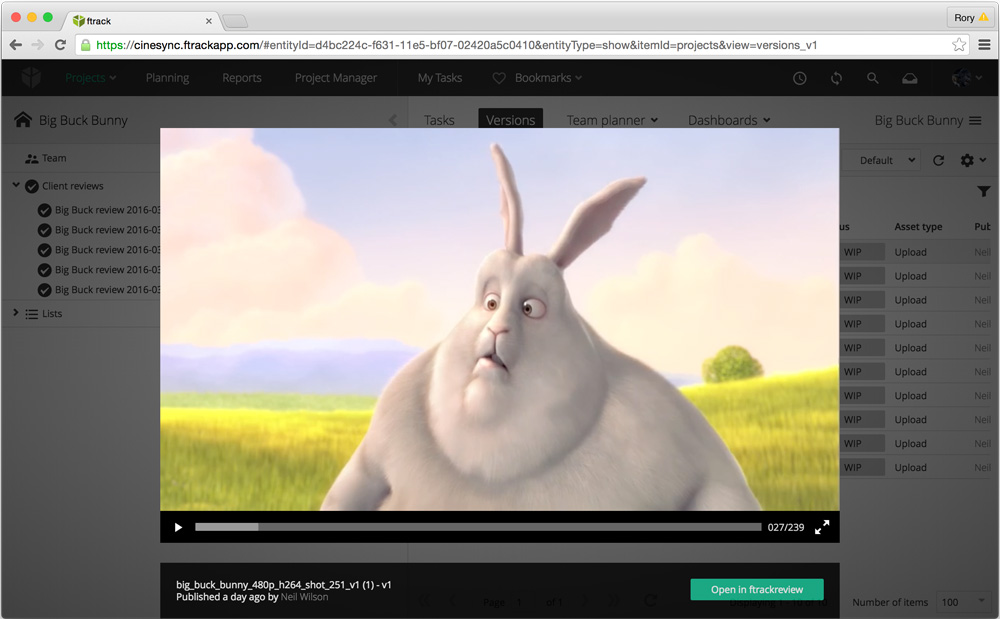Select the Versions tab
This screenshot has height=619, width=1000.
510,119
